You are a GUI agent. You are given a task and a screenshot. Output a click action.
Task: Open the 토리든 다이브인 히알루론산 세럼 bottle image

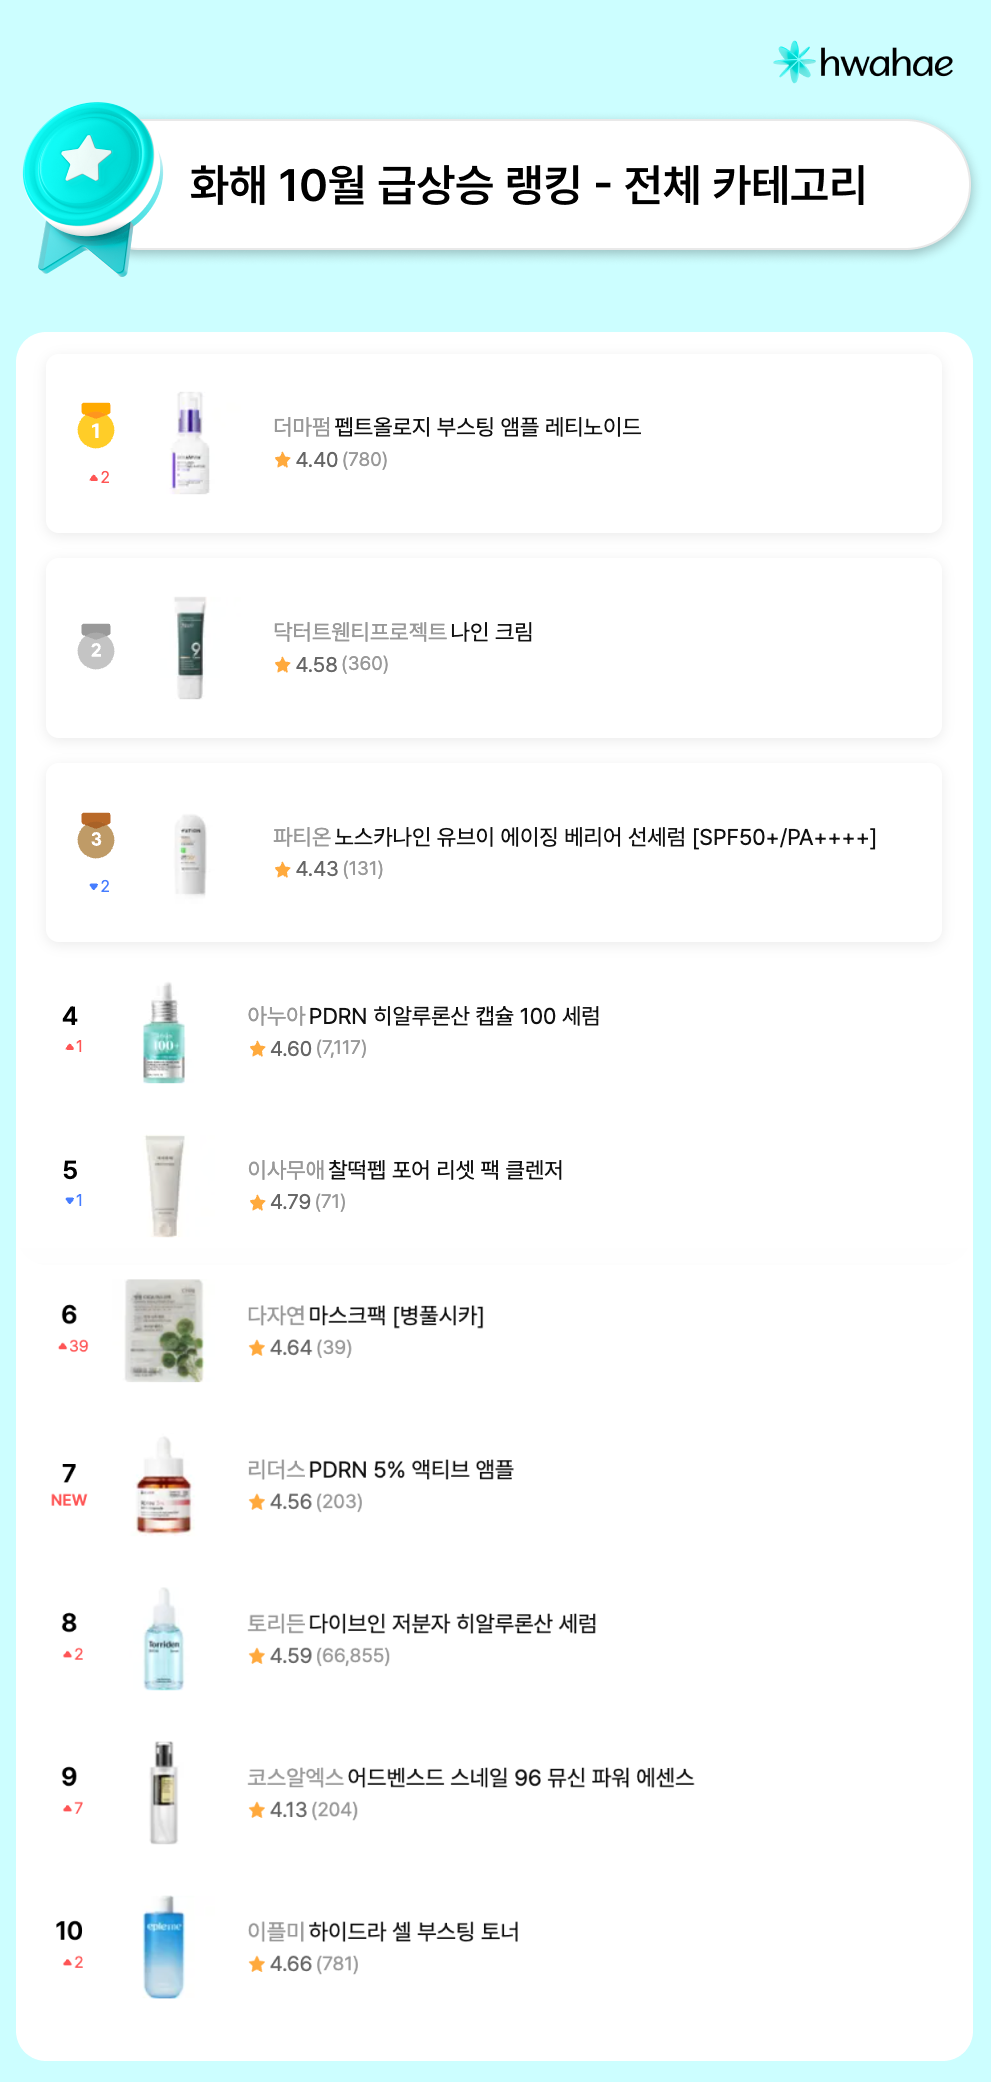click(x=164, y=1640)
